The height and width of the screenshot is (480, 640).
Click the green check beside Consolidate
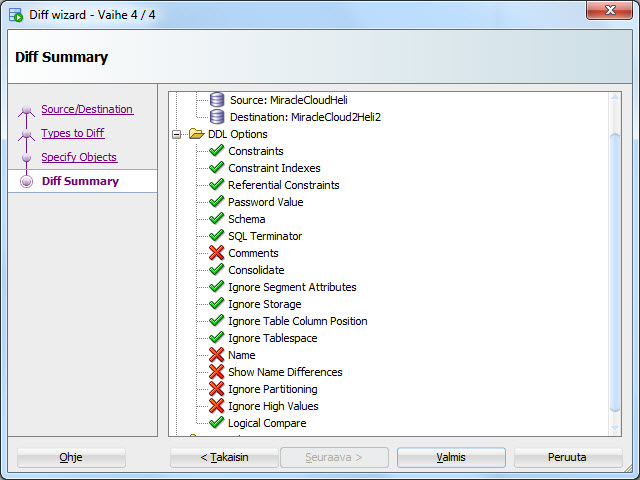click(216, 270)
